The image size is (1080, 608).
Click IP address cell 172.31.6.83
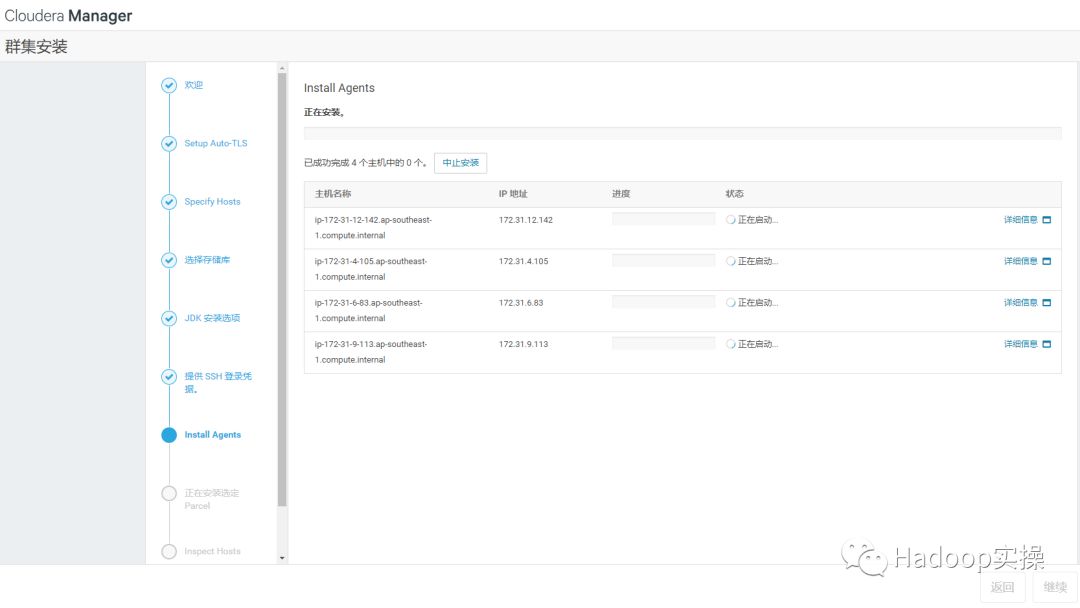click(x=521, y=302)
